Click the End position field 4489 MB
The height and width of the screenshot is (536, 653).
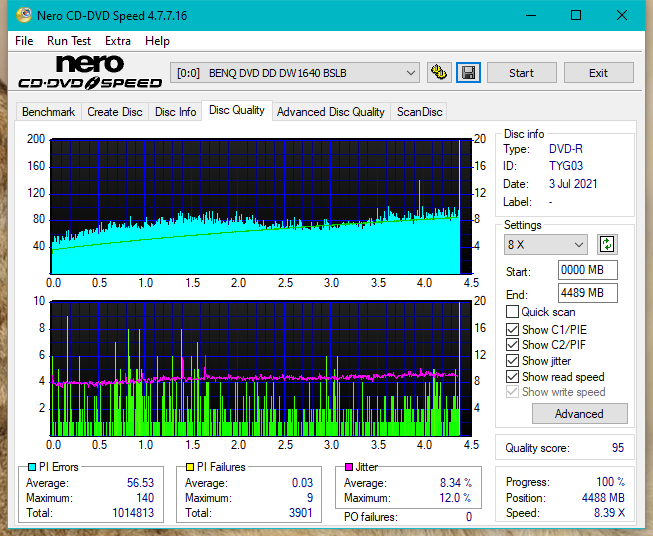click(588, 293)
